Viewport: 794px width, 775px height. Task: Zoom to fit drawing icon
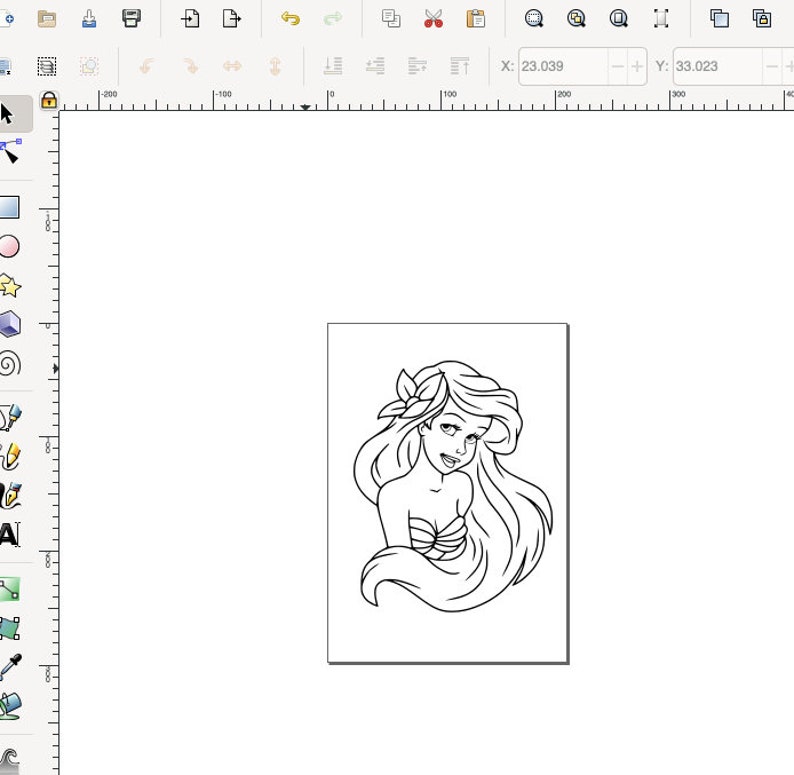tap(576, 19)
